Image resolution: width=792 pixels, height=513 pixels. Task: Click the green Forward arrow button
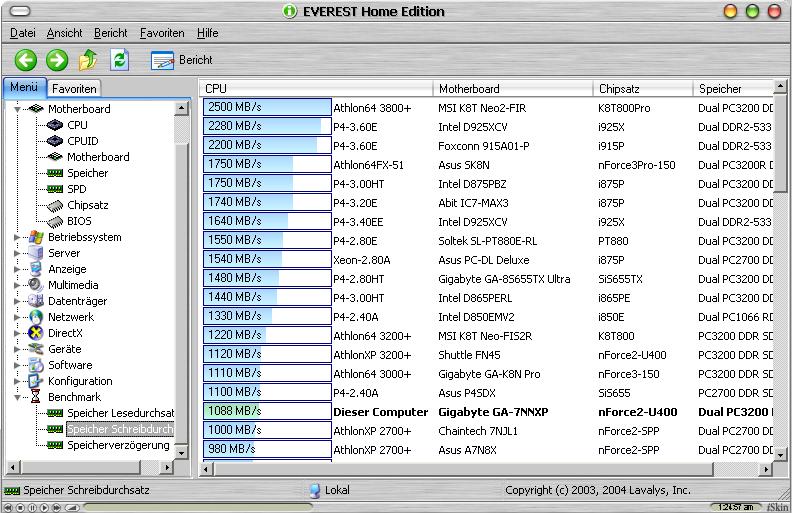click(57, 60)
